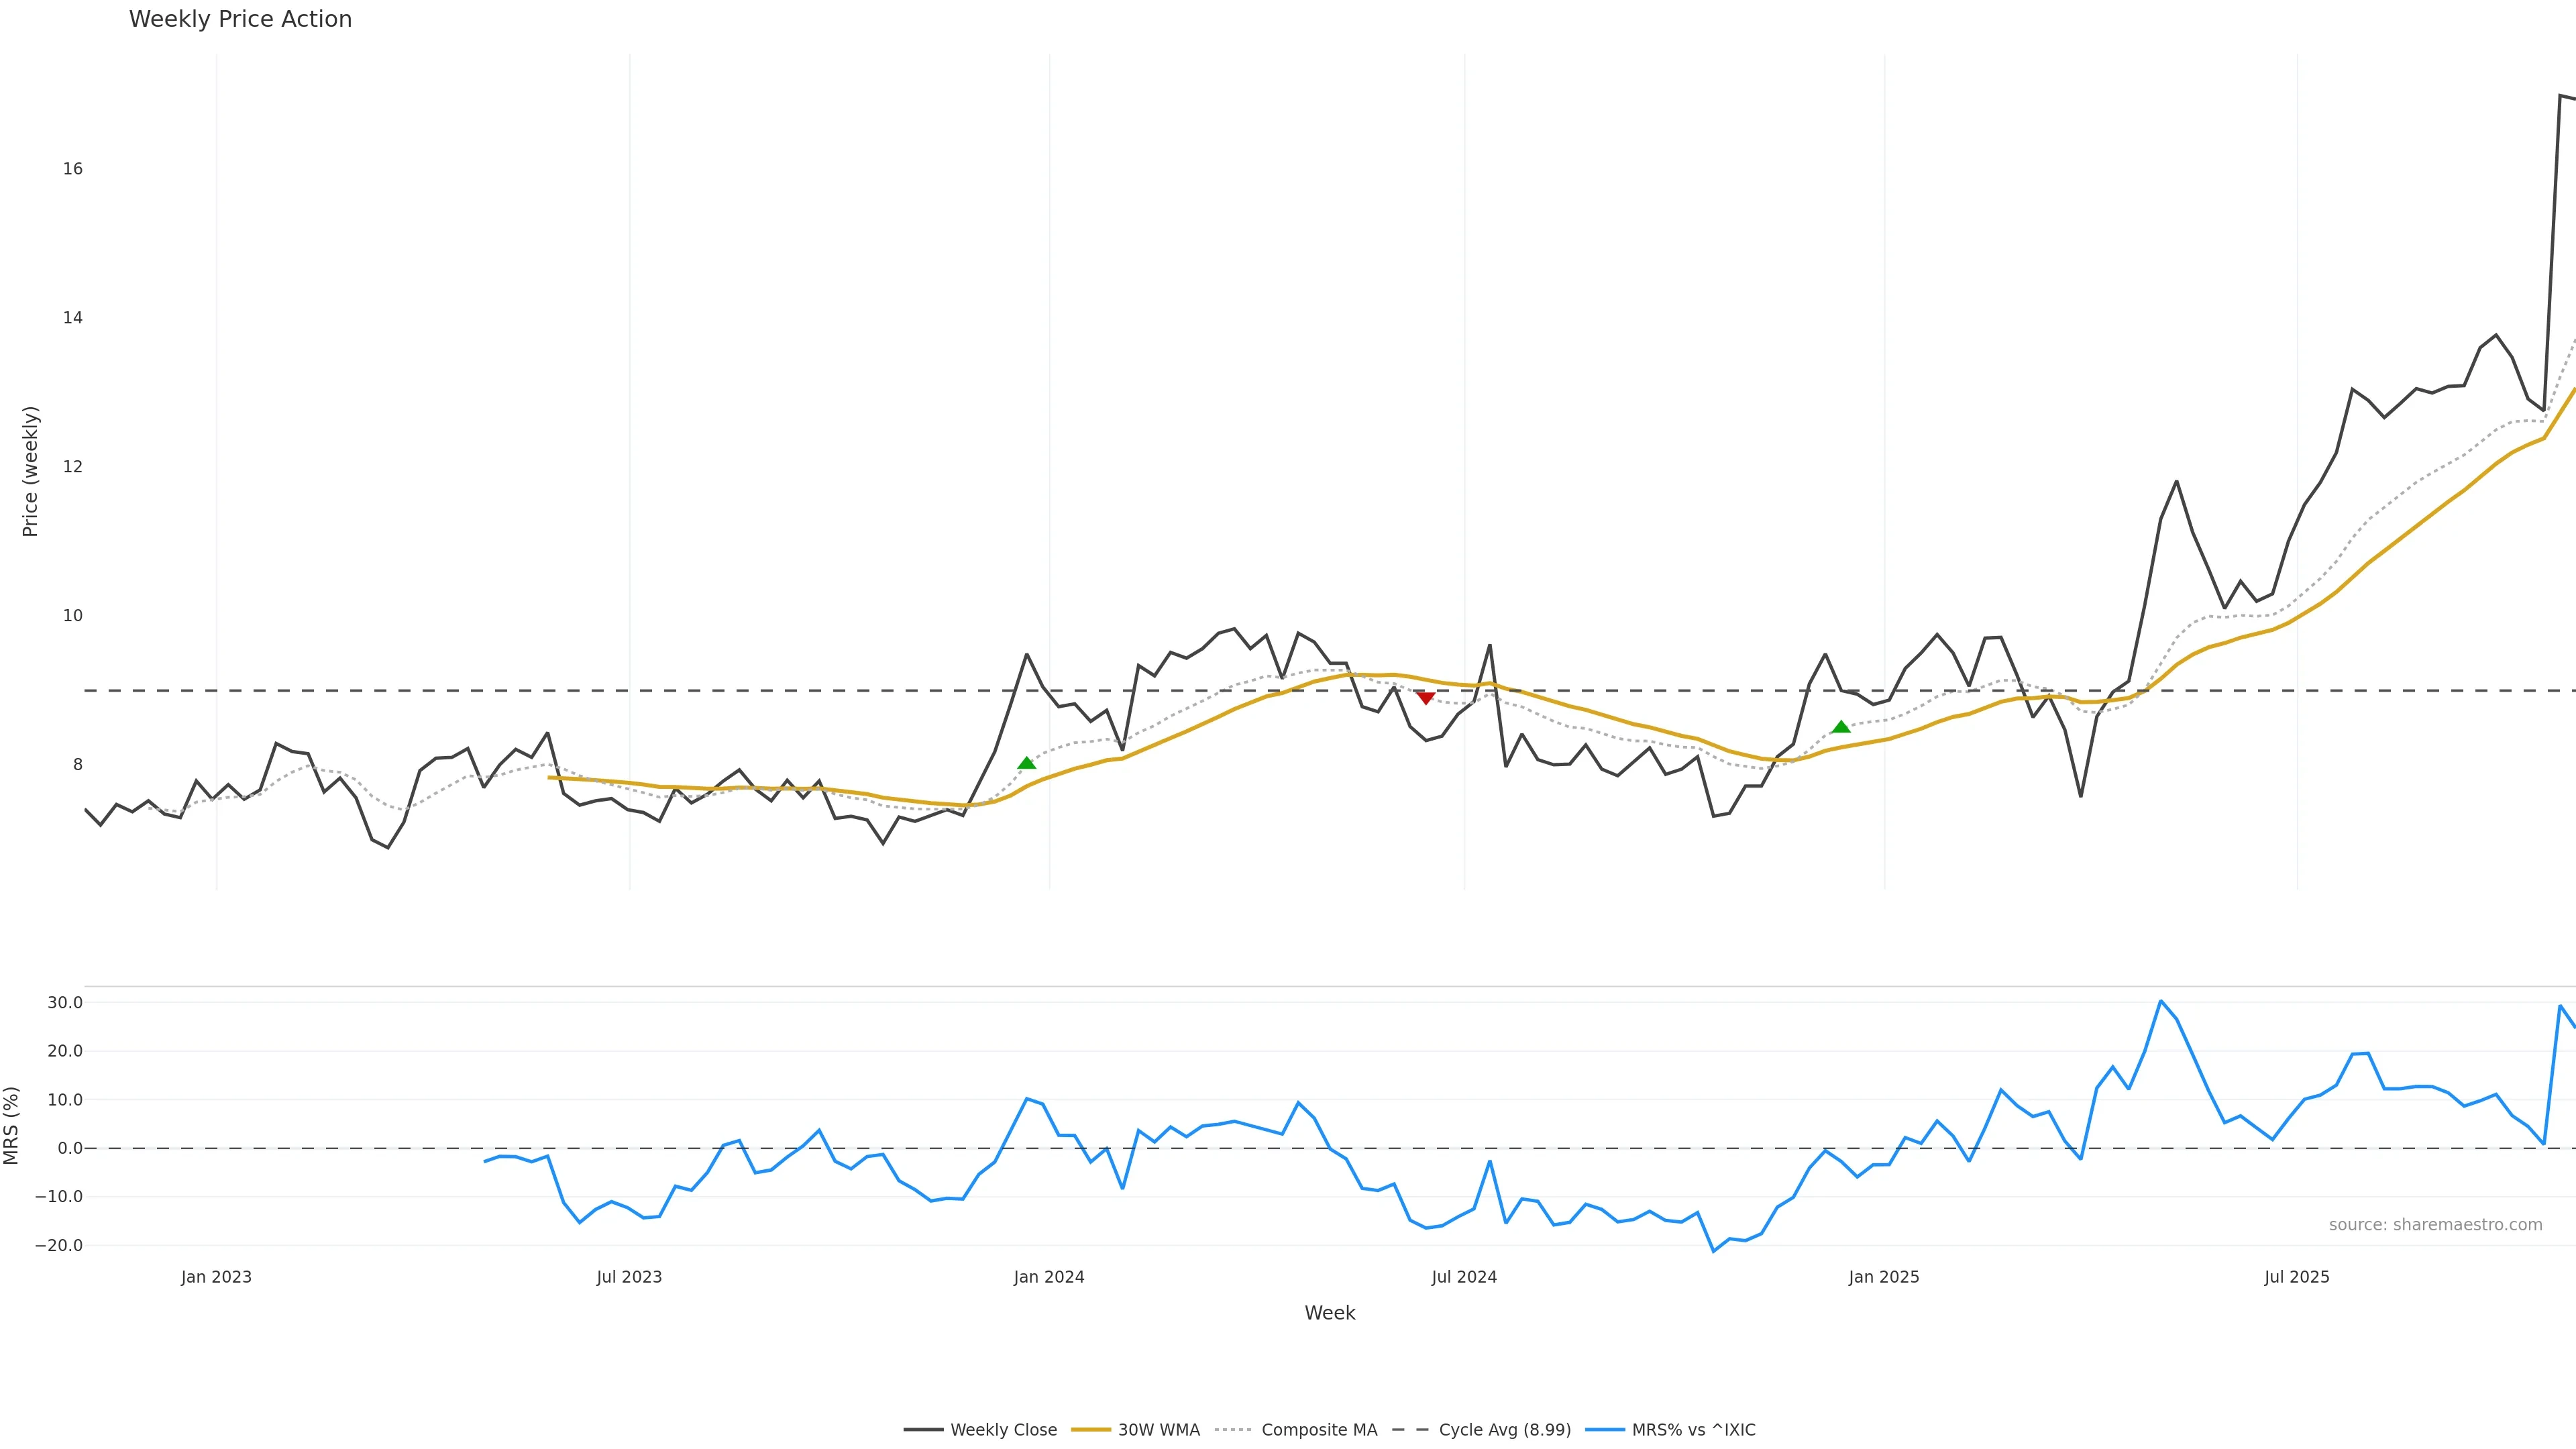Click the dashed Cycle Avg legend swatch
Screen dimensions: 2576x1449
1411,1430
